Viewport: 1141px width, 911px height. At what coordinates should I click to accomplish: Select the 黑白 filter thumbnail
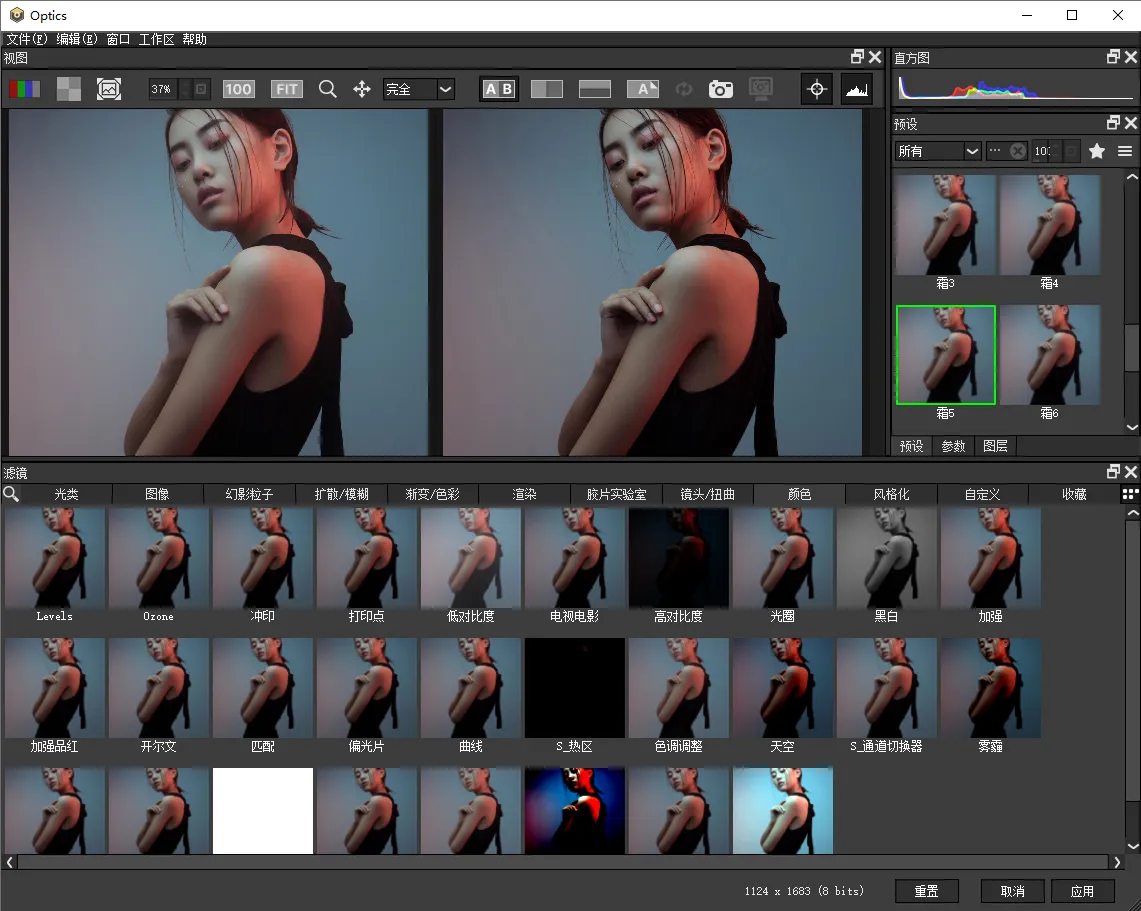[887, 558]
